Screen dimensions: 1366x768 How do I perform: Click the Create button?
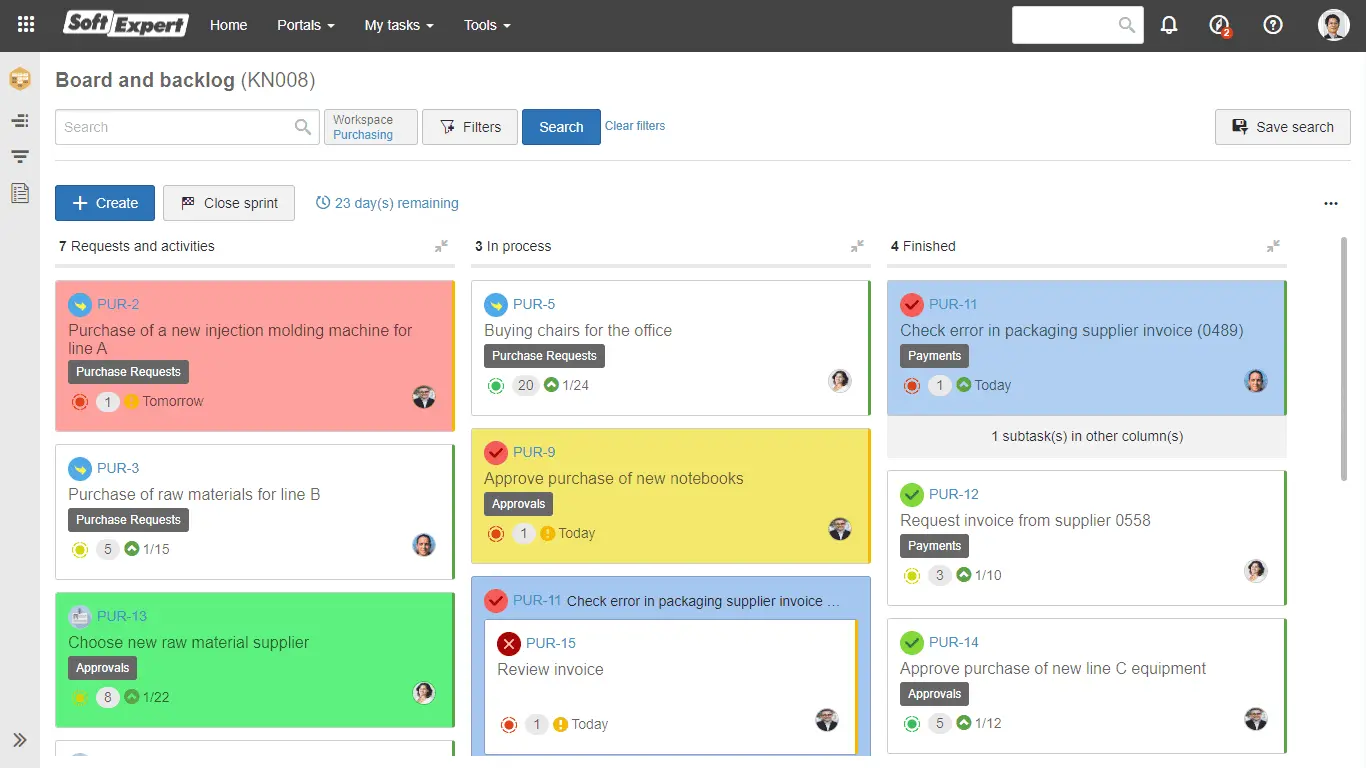(x=104, y=203)
